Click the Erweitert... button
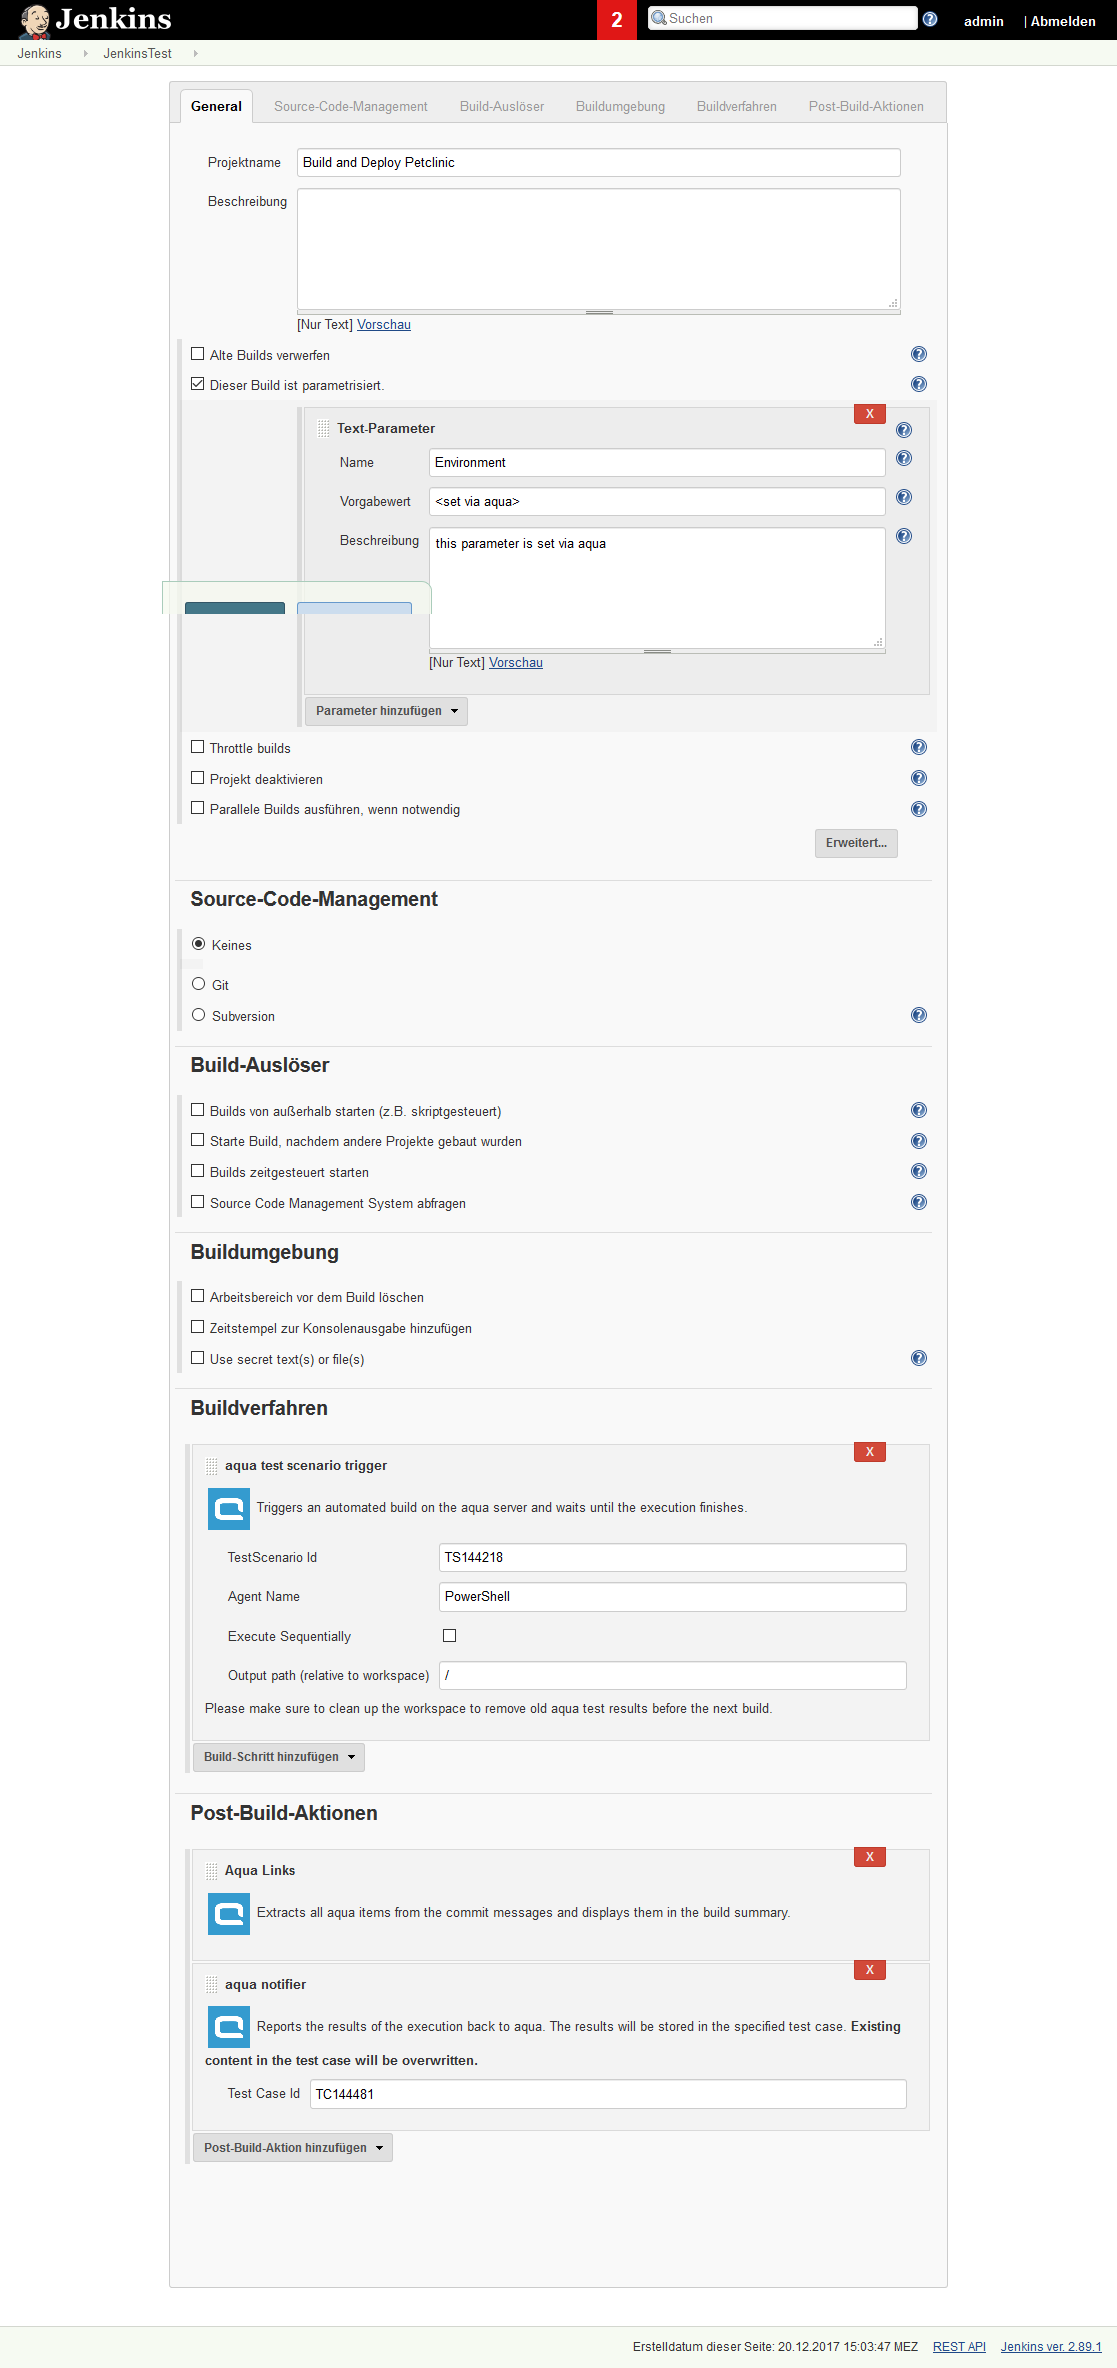 point(855,843)
